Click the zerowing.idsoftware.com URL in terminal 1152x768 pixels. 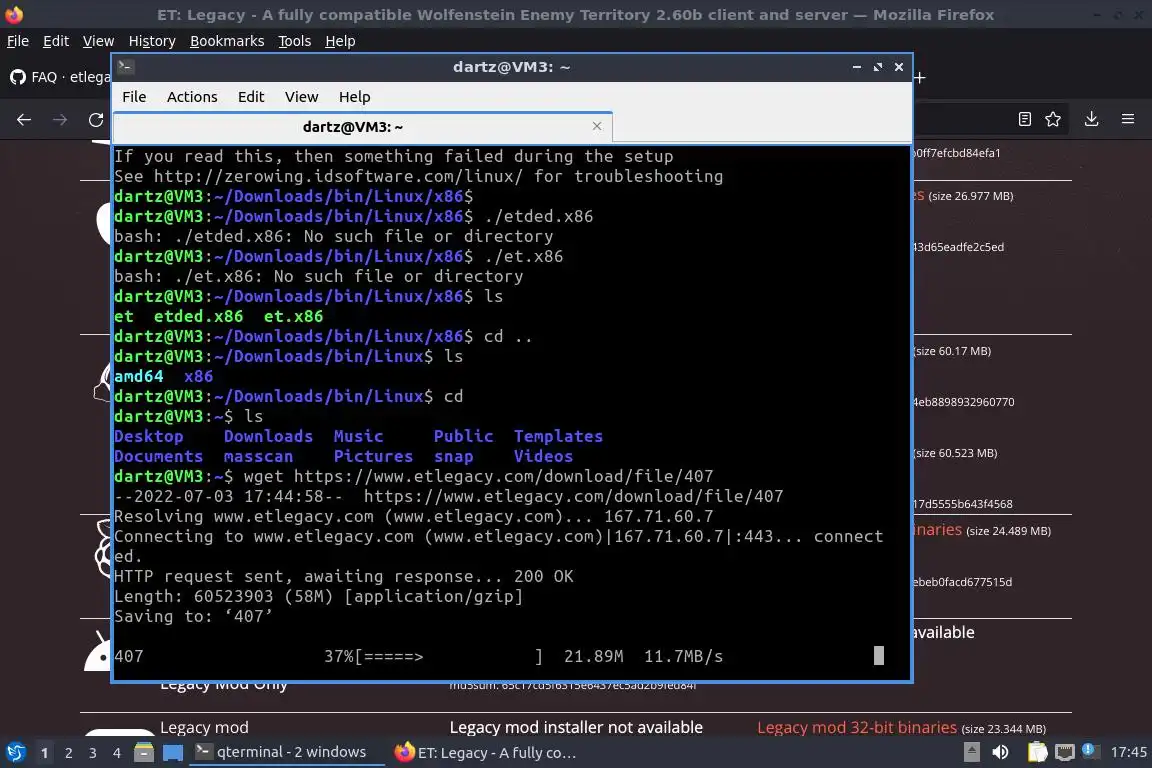[x=338, y=176]
